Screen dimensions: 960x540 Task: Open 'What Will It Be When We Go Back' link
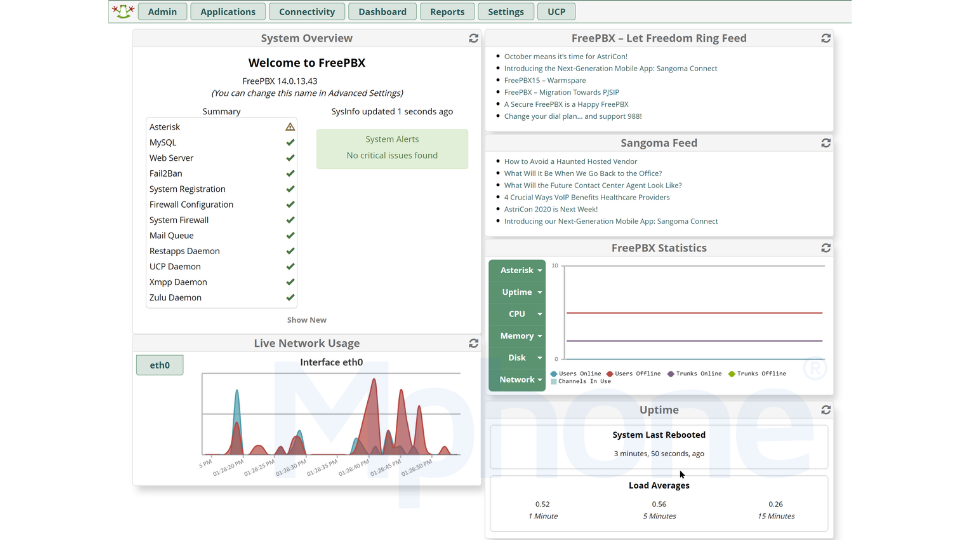point(583,173)
